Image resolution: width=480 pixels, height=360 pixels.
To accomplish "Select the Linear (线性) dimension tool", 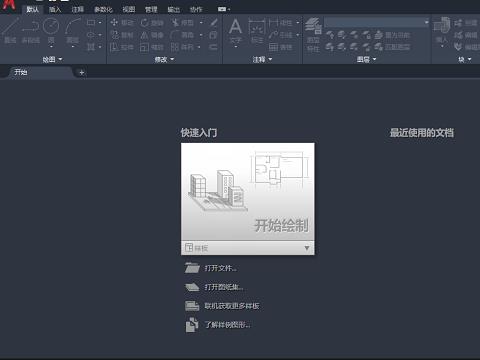I will (281, 23).
